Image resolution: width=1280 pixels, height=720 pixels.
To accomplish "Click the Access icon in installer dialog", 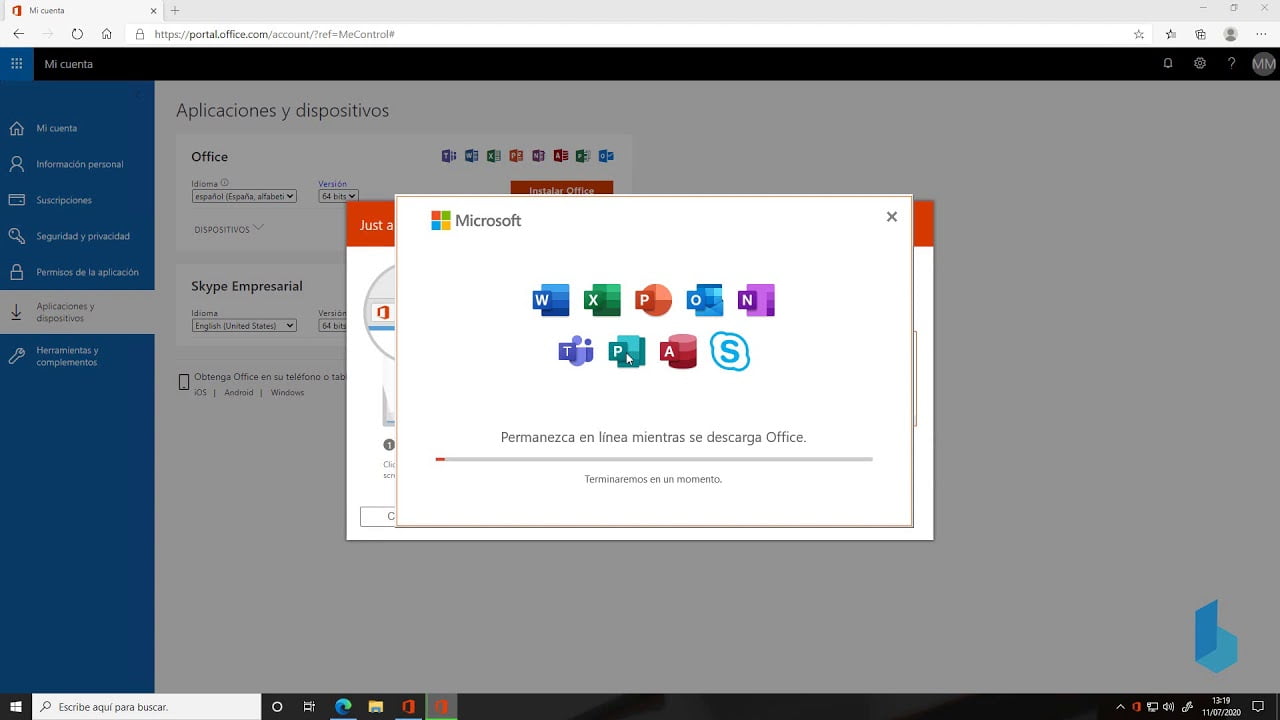I will click(x=678, y=351).
